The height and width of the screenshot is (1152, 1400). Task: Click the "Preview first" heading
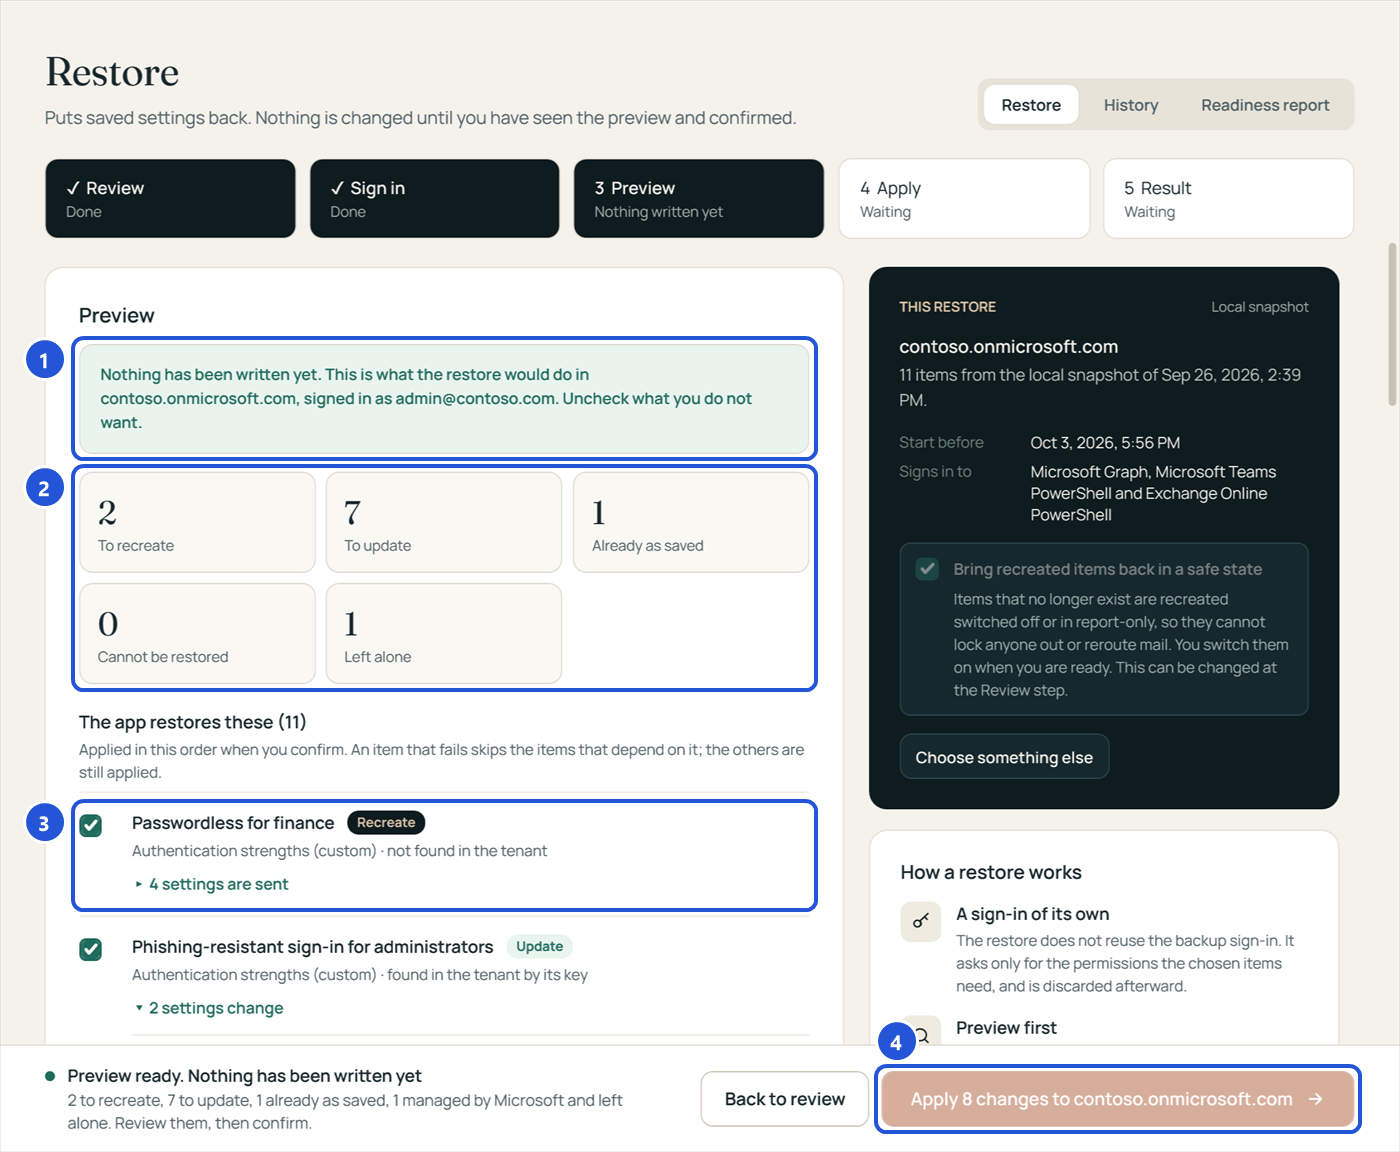click(1006, 1028)
